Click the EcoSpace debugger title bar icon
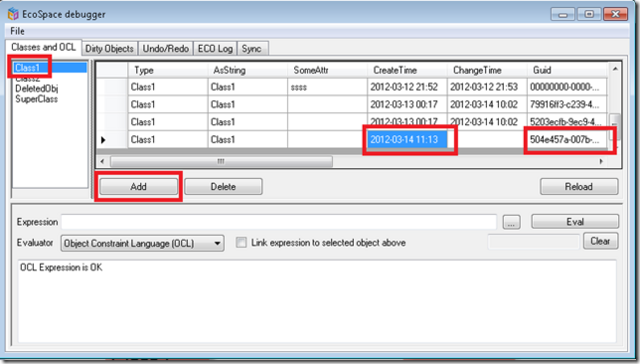 click(x=13, y=14)
